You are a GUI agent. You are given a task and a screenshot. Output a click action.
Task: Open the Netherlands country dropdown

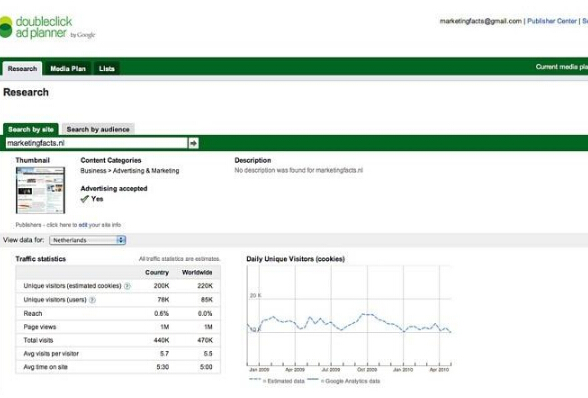pos(87,240)
